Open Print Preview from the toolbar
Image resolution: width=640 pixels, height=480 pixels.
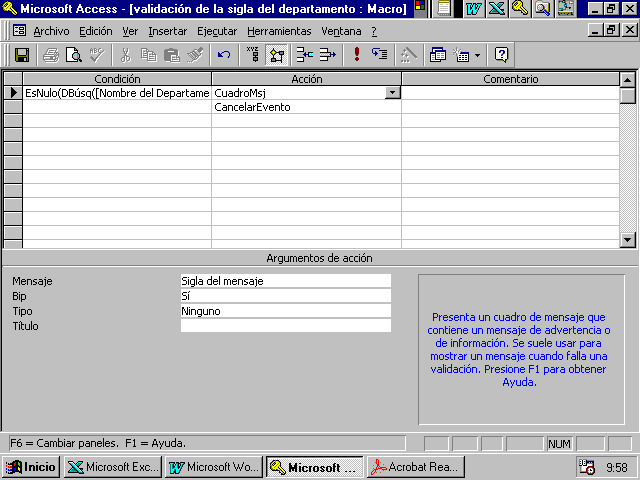pyautogui.click(x=74, y=55)
